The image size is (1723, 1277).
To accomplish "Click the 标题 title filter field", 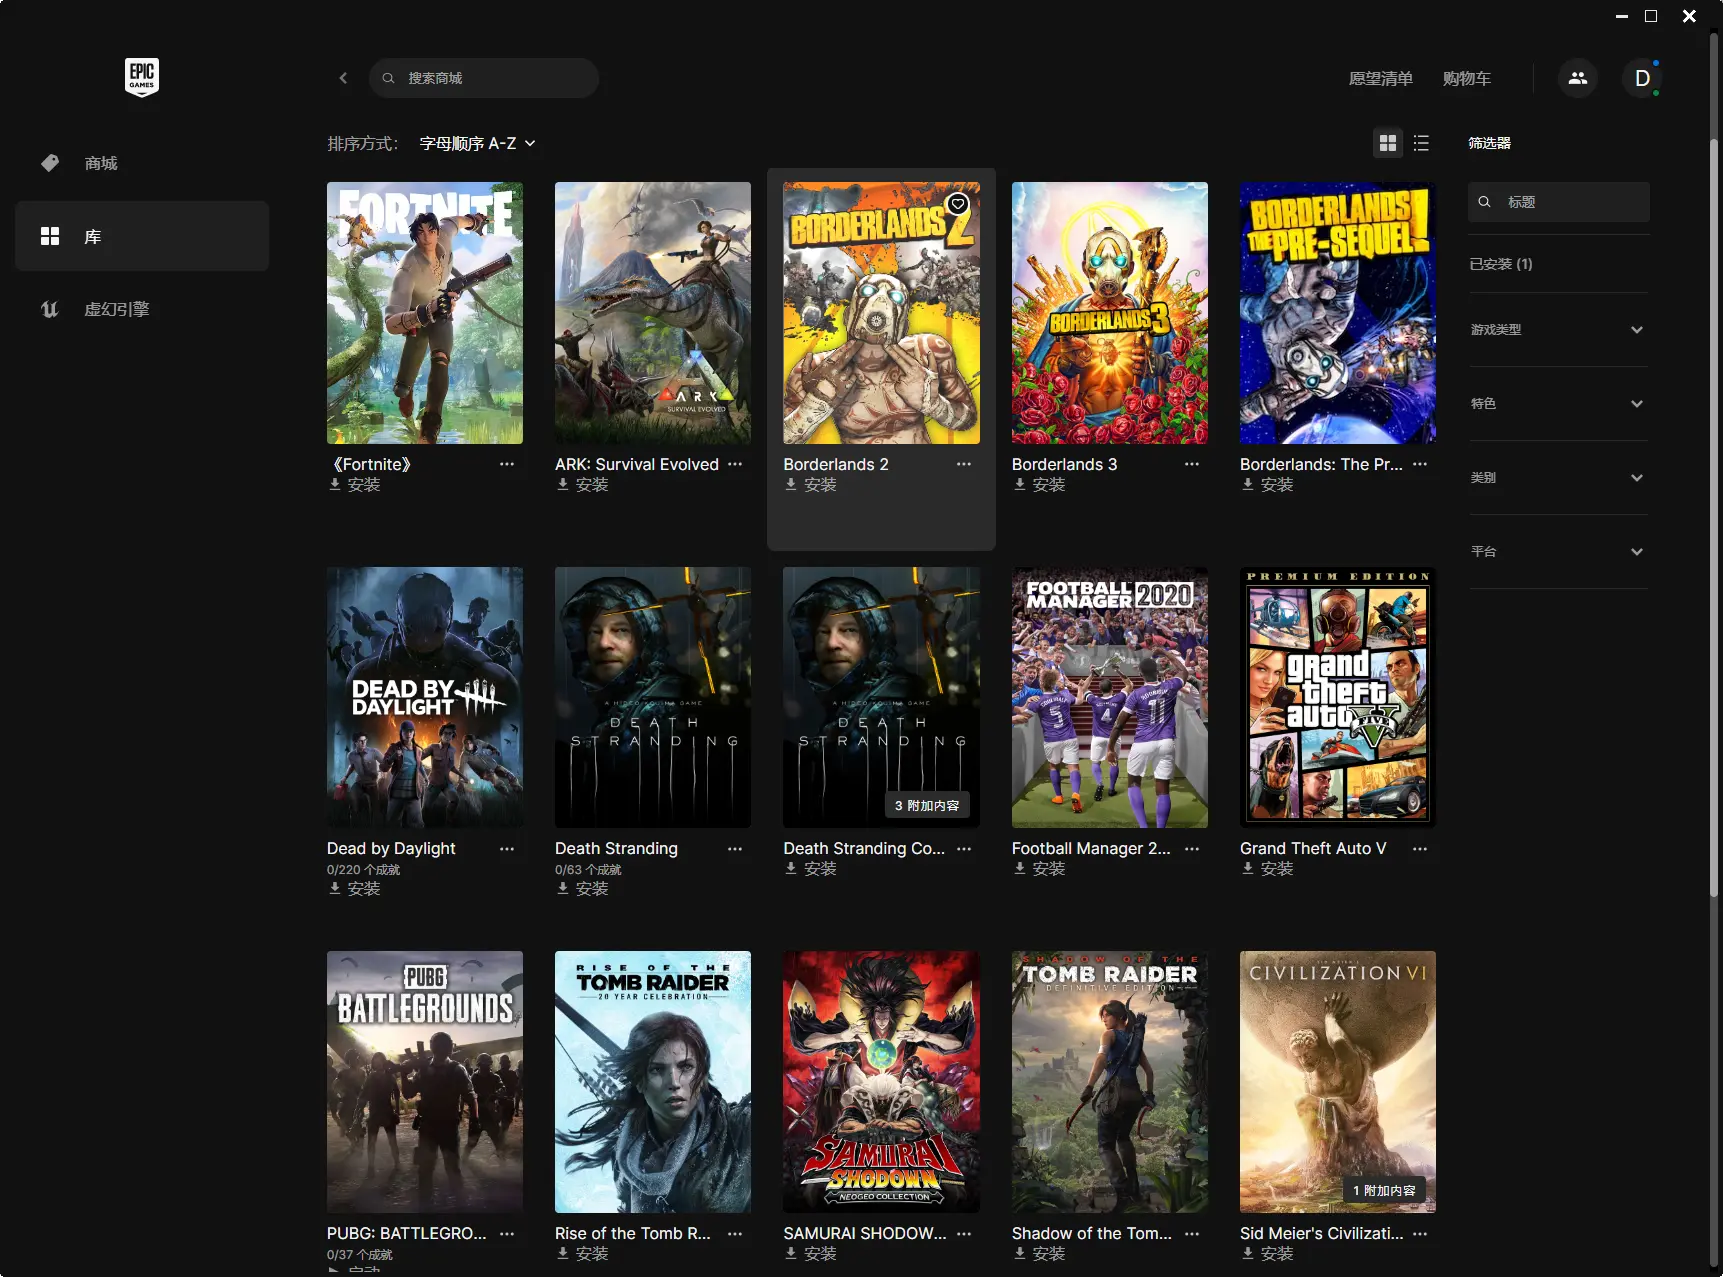I will pyautogui.click(x=1559, y=202).
